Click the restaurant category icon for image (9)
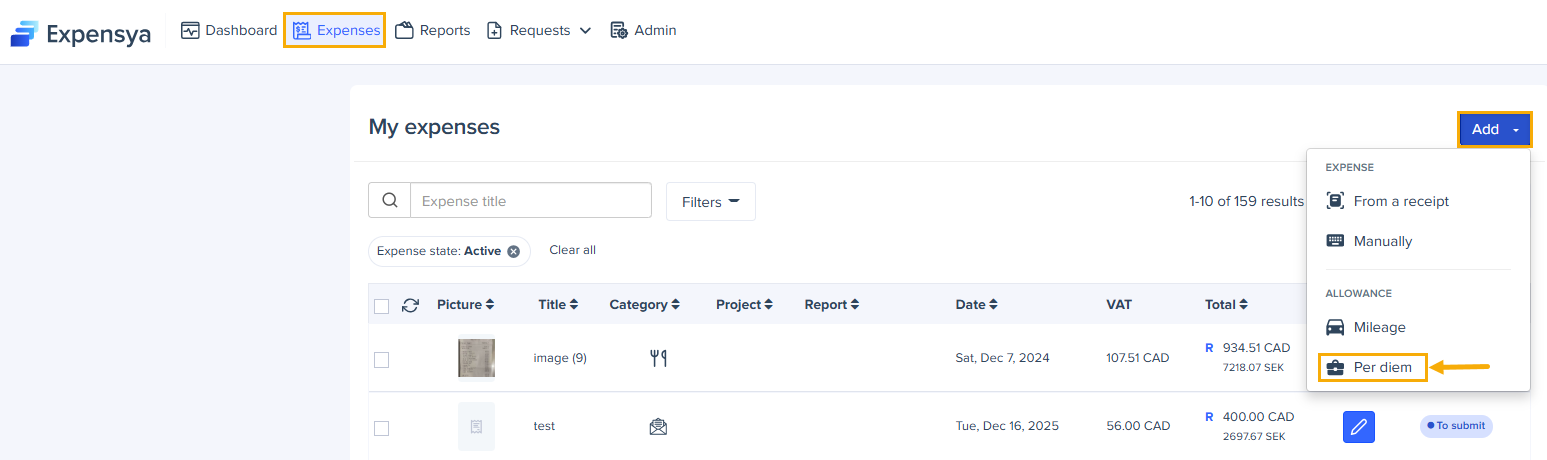The width and height of the screenshot is (1547, 460). 658,358
